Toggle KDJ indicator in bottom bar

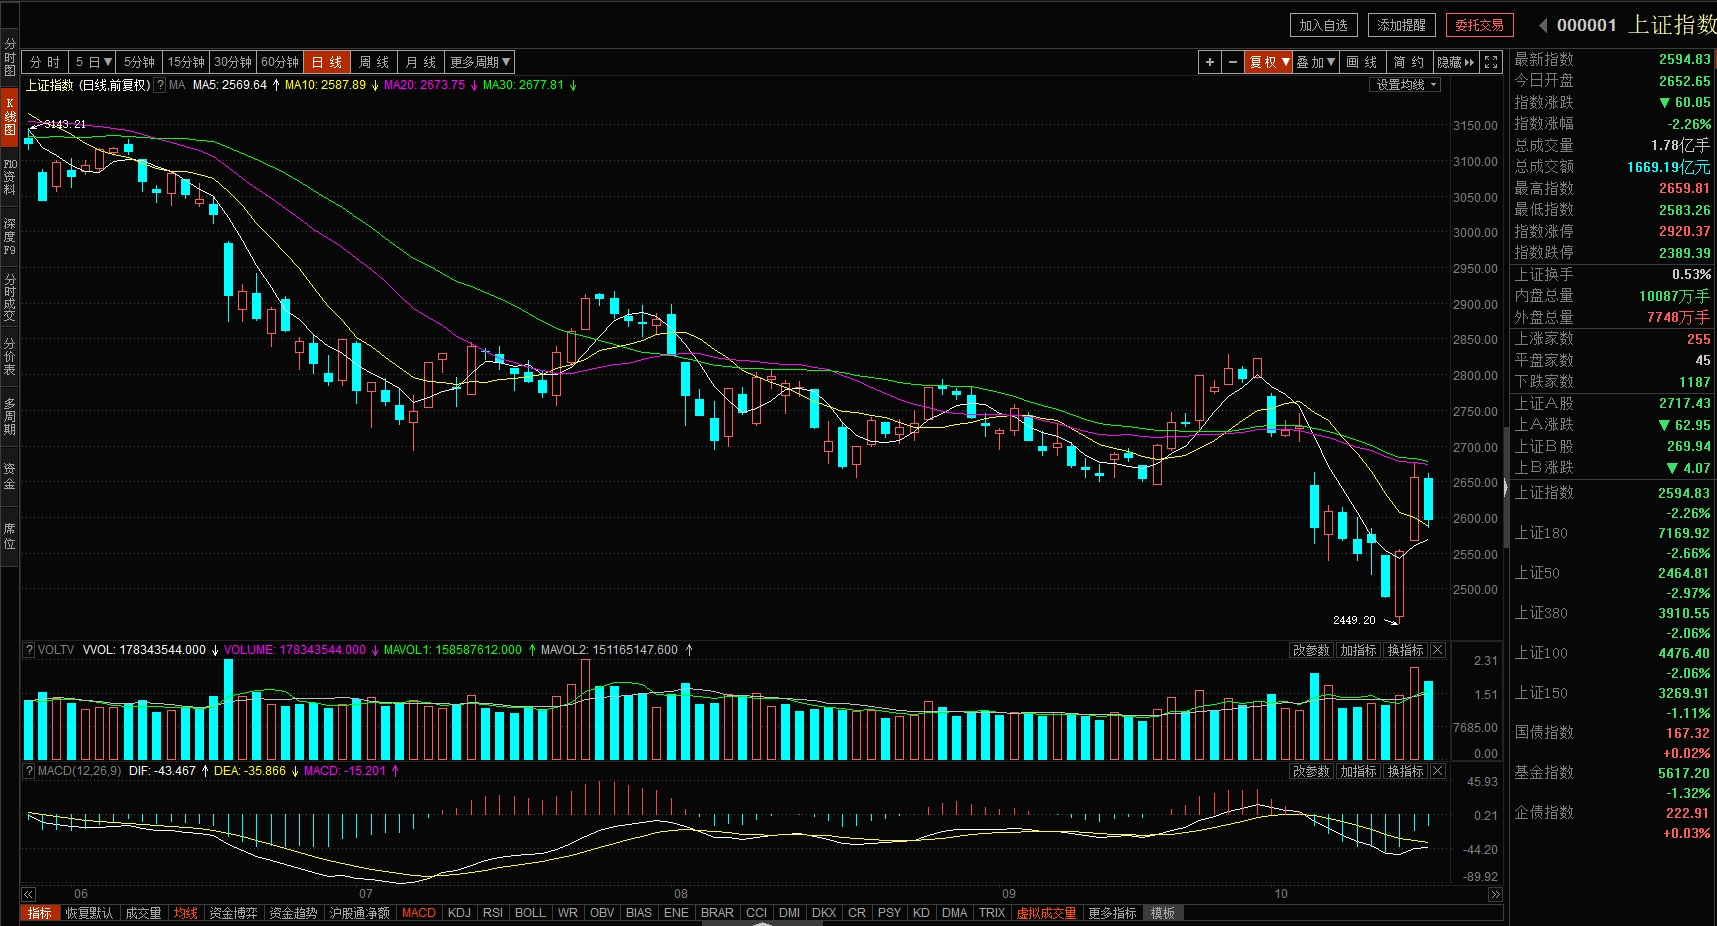pos(459,913)
